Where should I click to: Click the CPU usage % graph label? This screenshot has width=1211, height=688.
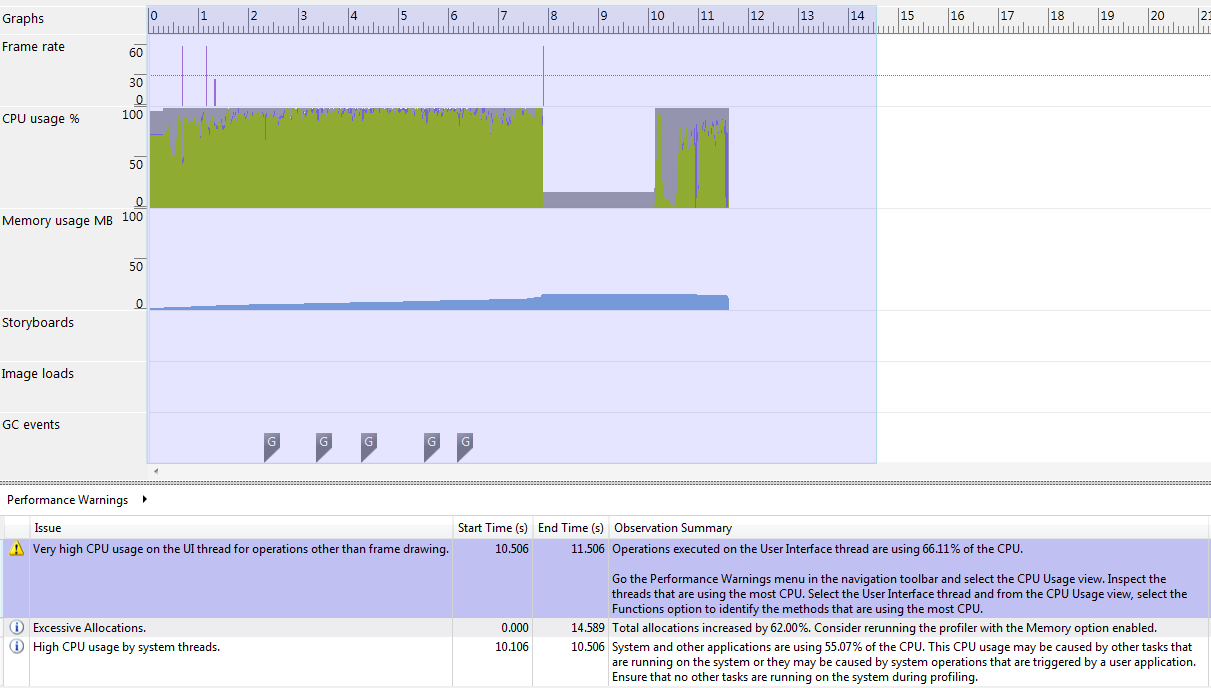[41, 119]
